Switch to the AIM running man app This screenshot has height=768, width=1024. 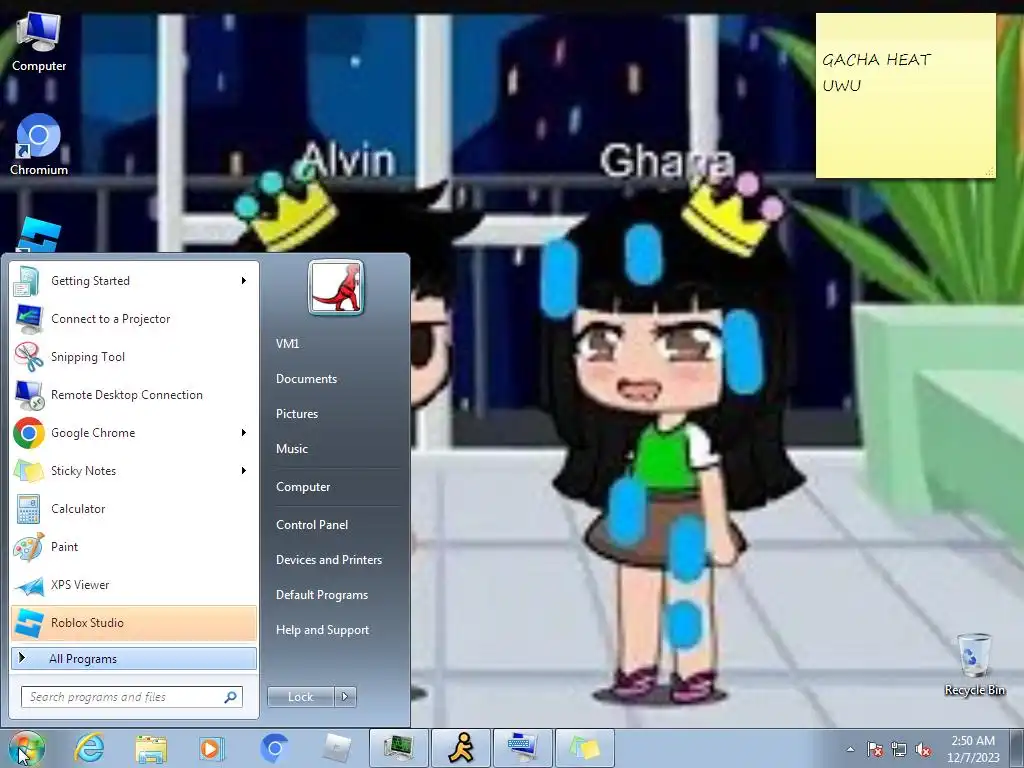461,748
